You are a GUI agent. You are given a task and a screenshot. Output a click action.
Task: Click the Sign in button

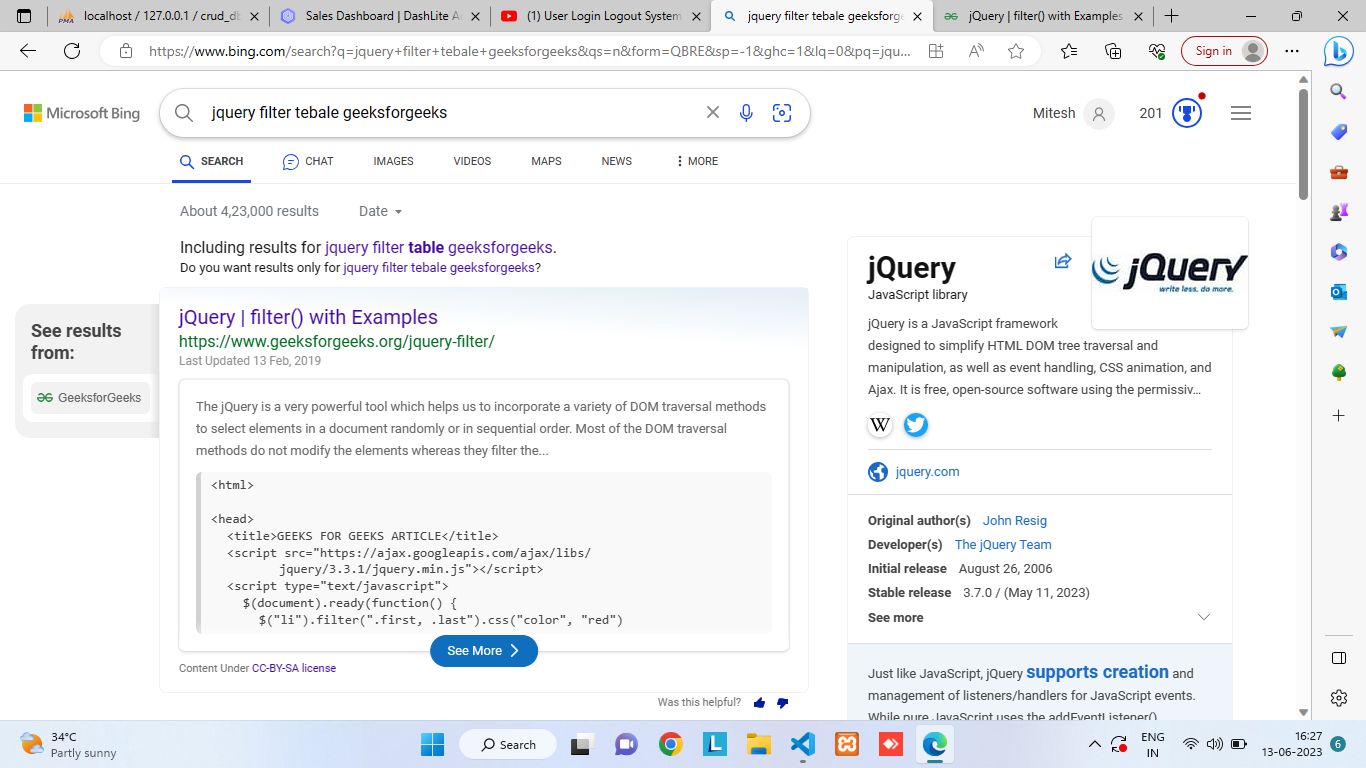(x=1225, y=51)
